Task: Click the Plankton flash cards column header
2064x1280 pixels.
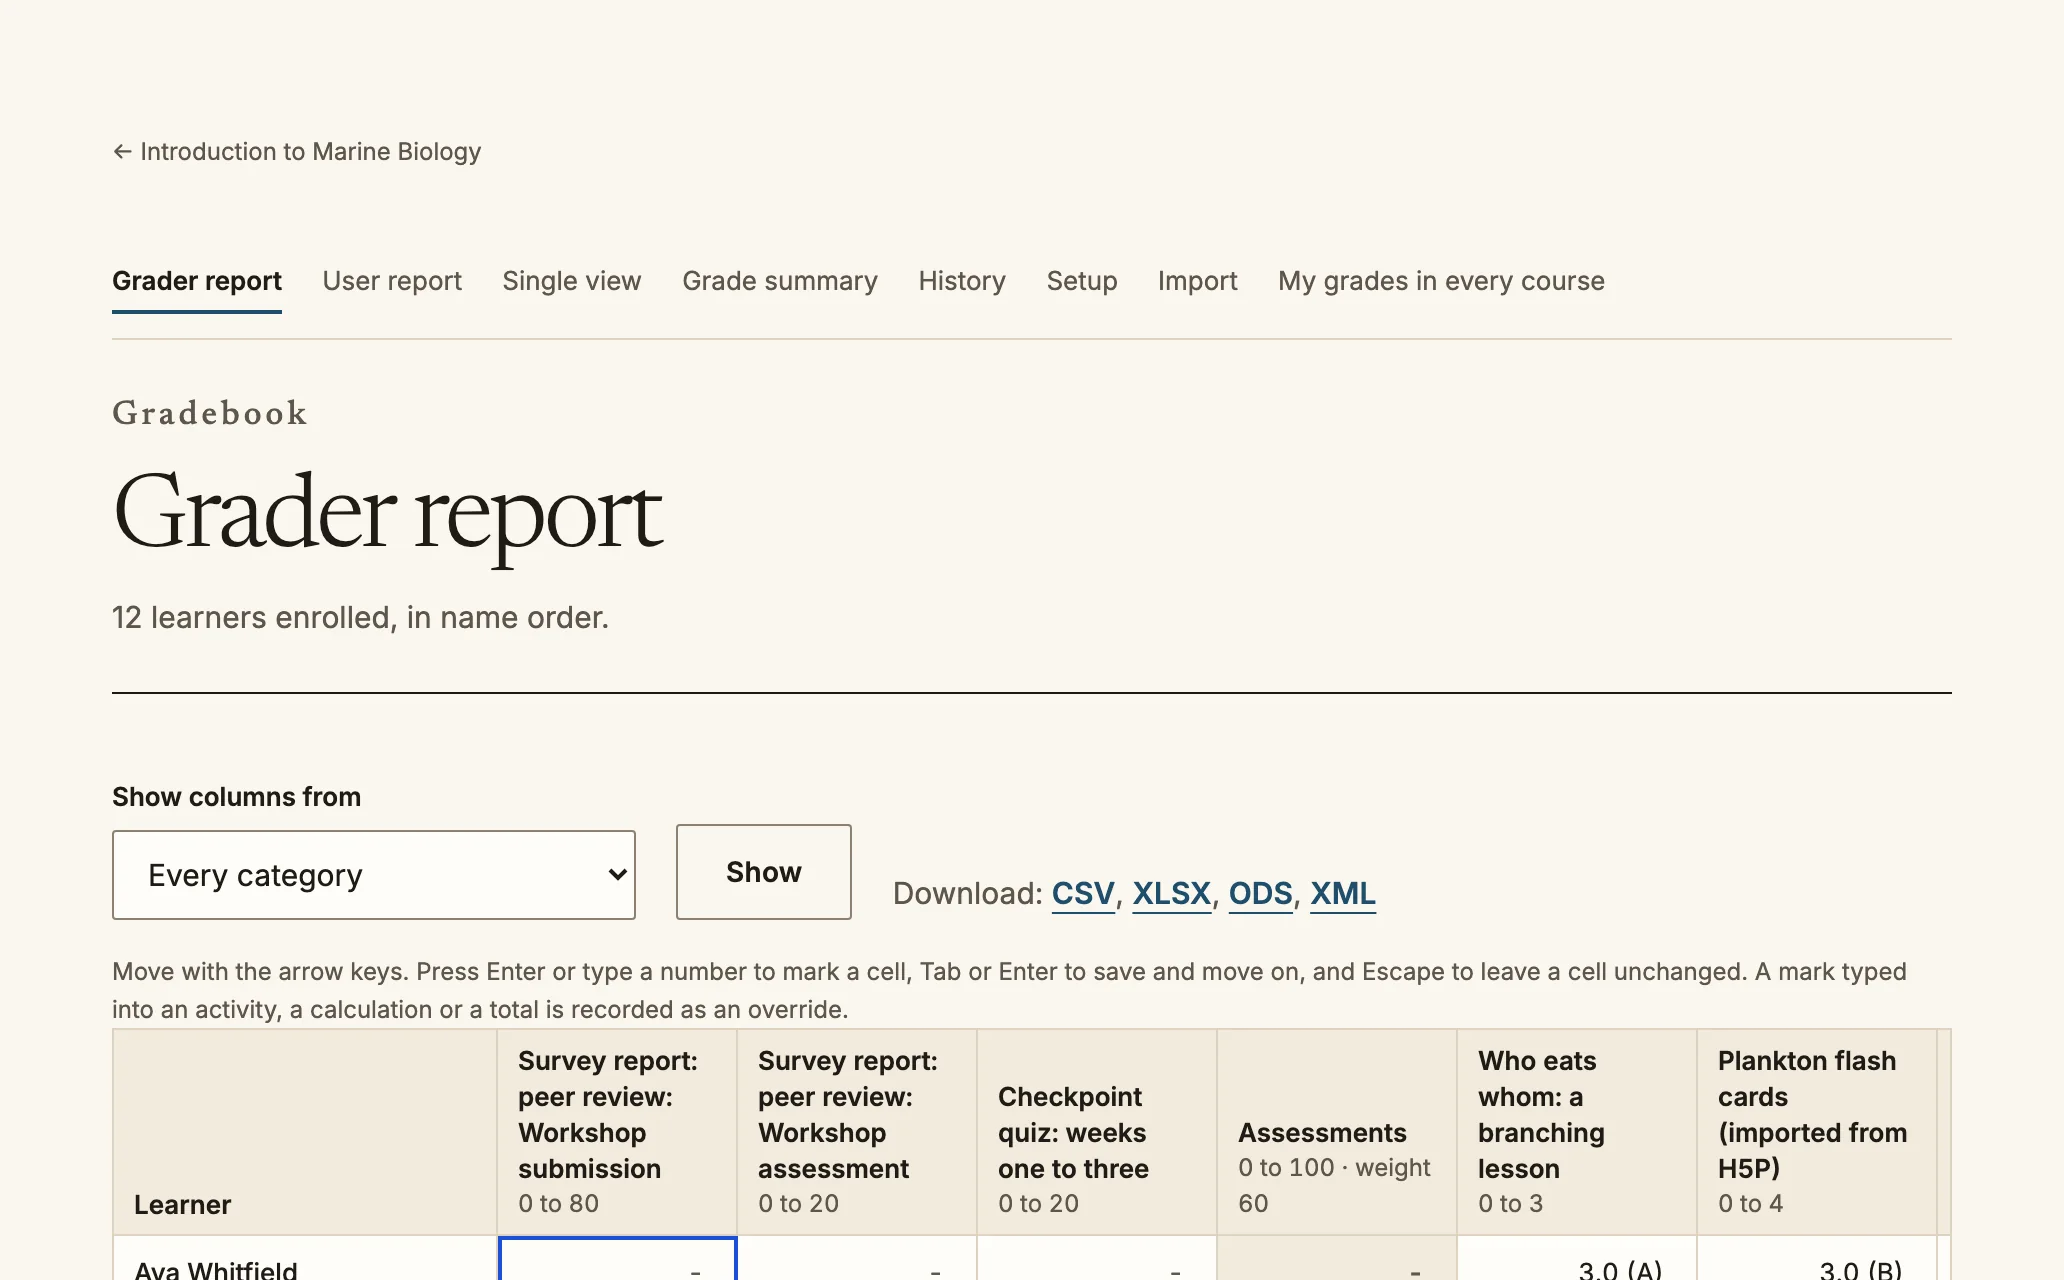Action: point(1817,1133)
